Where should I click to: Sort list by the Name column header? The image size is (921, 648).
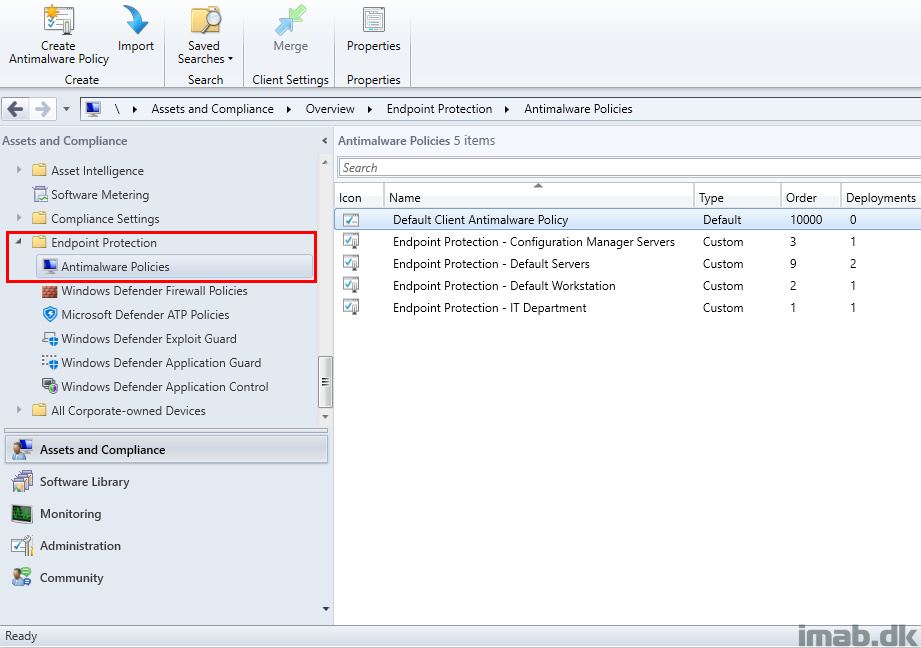(539, 198)
